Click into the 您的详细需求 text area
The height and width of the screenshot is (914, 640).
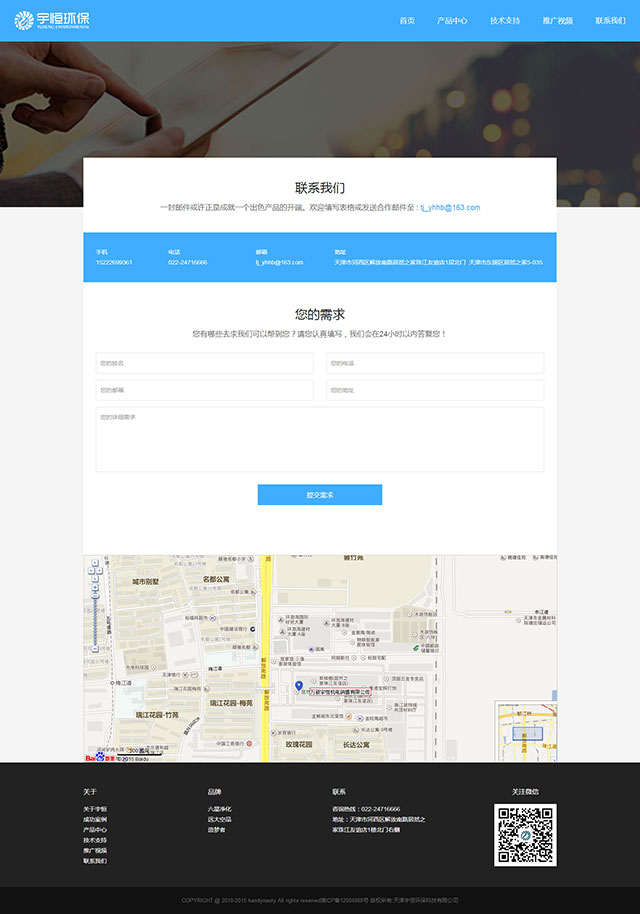pyautogui.click(x=320, y=438)
